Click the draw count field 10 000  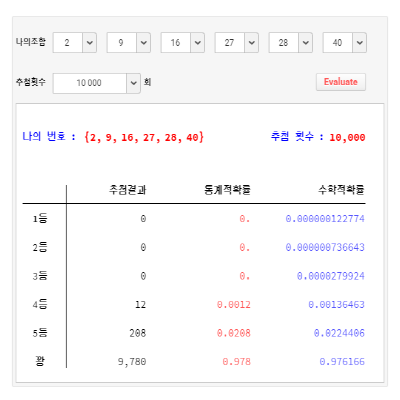point(90,83)
